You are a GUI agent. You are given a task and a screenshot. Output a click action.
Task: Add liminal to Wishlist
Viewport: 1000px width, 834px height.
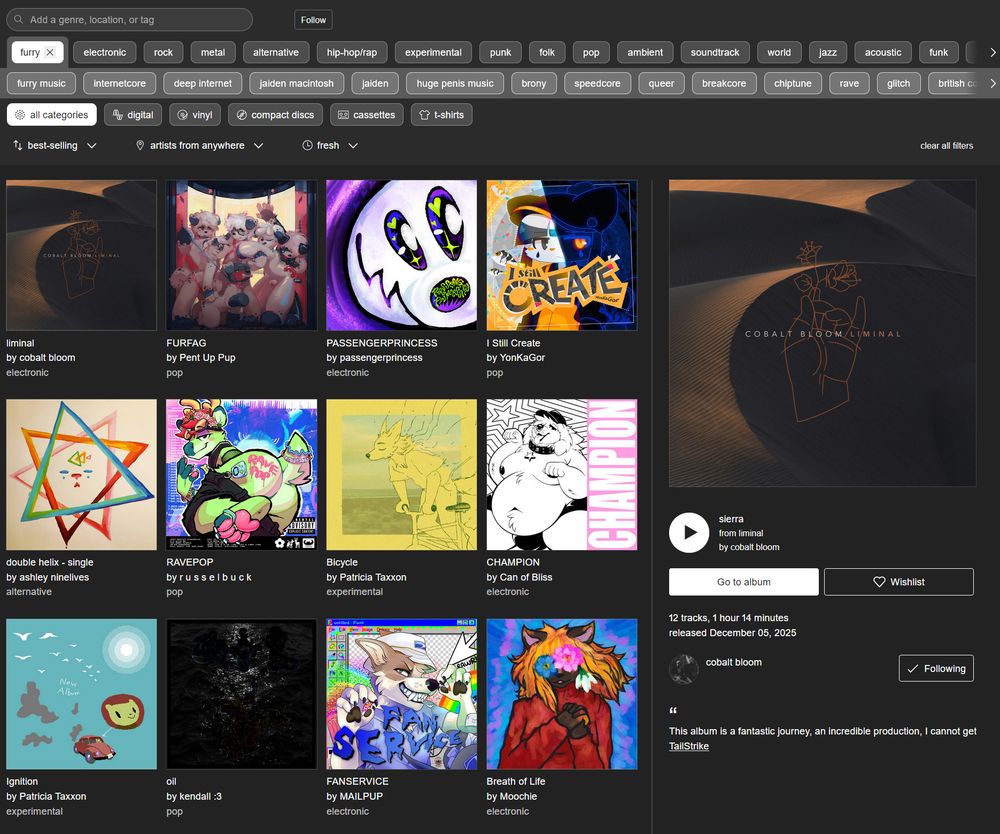pos(899,582)
